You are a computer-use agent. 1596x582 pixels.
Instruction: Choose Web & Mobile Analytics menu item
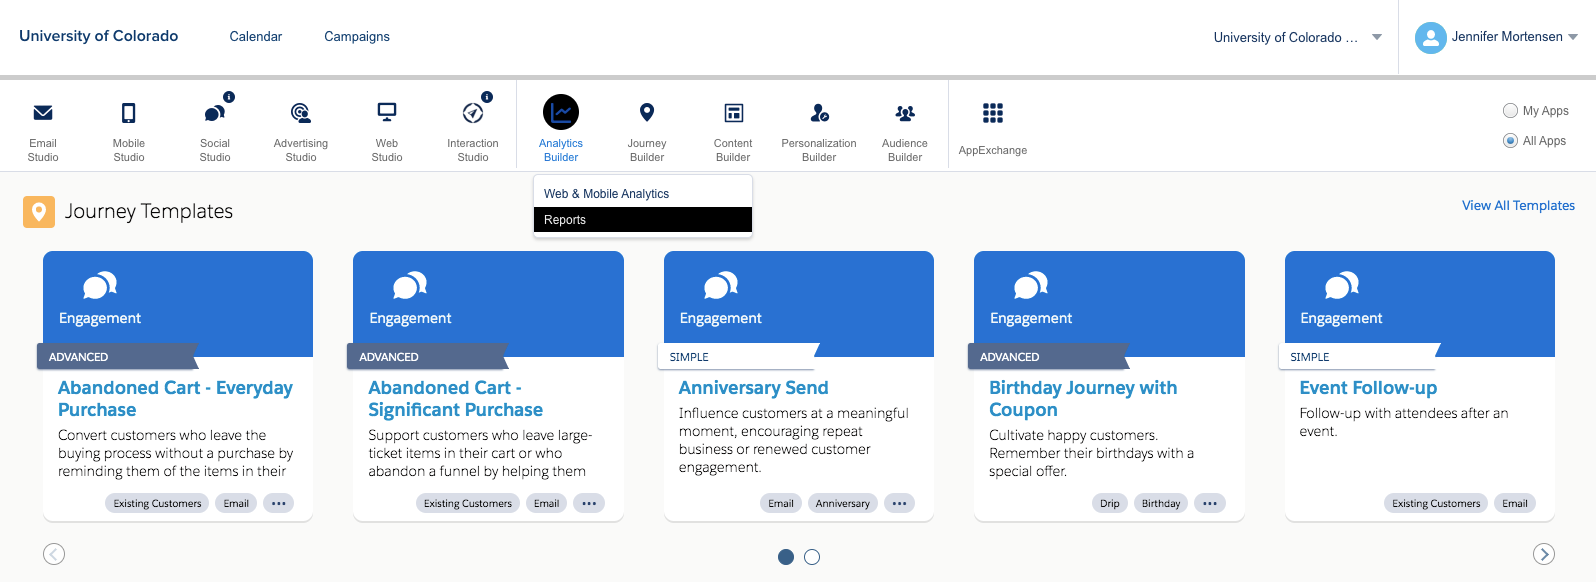coord(643,194)
